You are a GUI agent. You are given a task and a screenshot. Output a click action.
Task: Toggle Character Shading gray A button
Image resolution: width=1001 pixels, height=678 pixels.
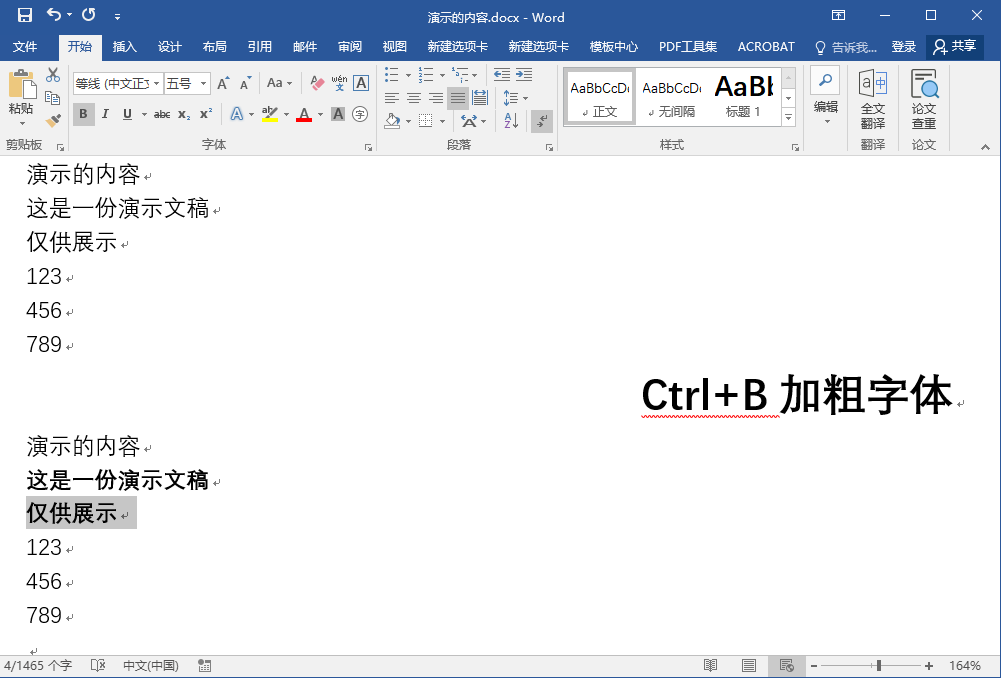[338, 114]
